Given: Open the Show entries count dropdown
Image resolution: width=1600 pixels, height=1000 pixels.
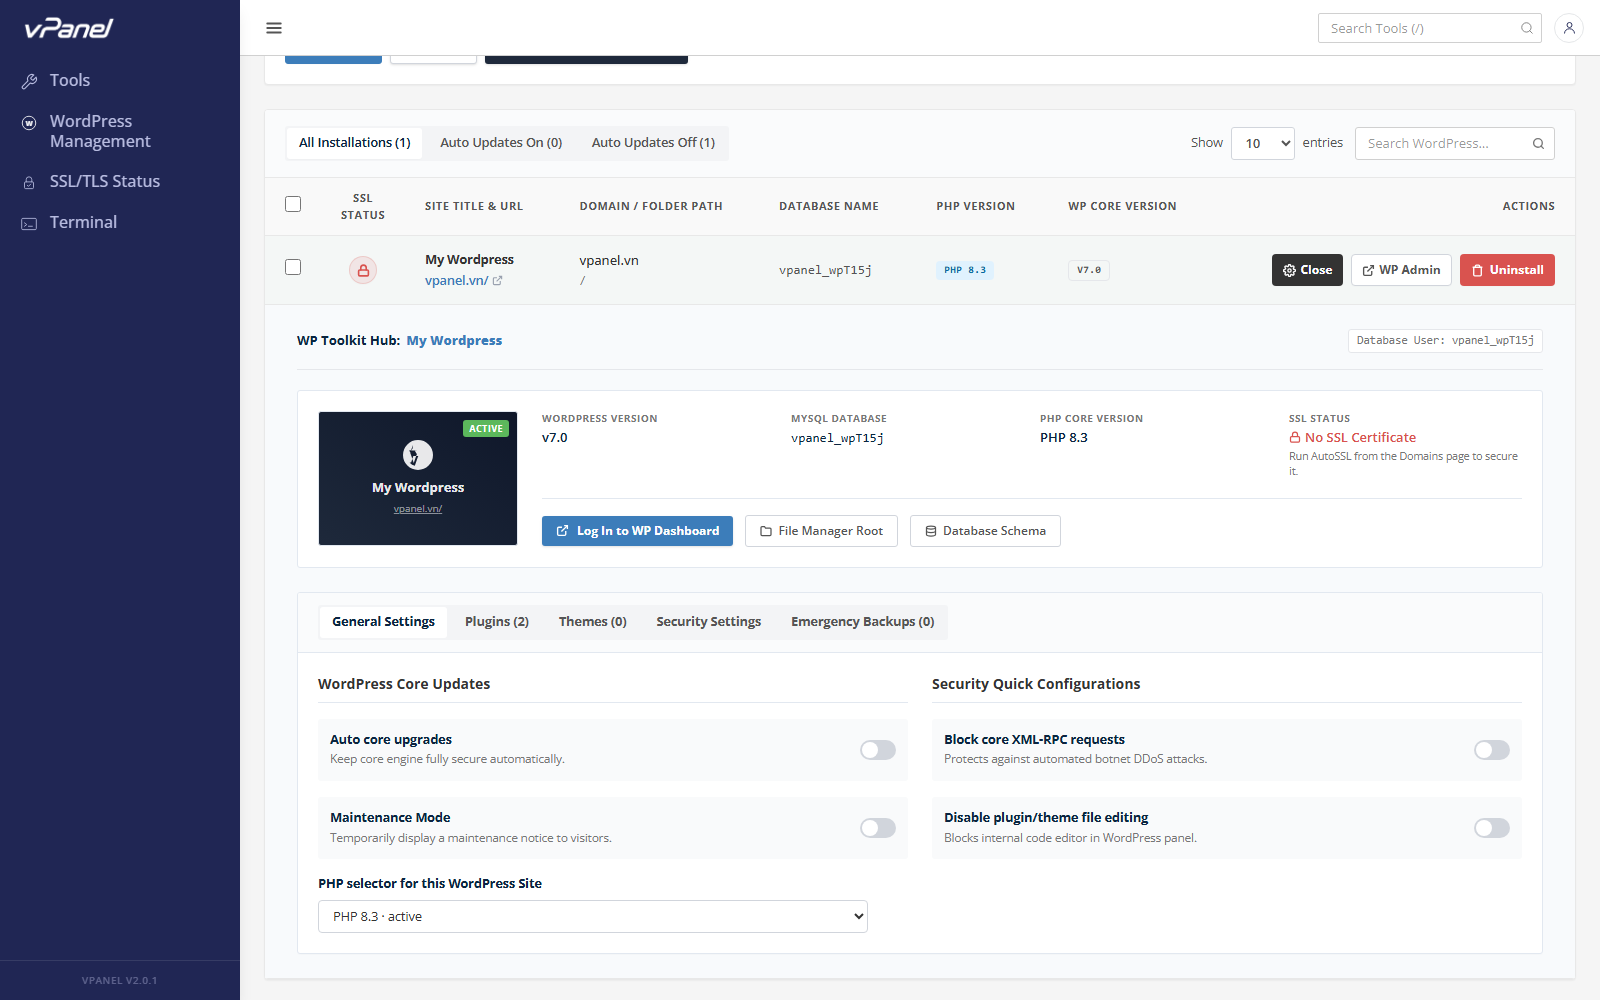Looking at the screenshot, I should [1263, 144].
